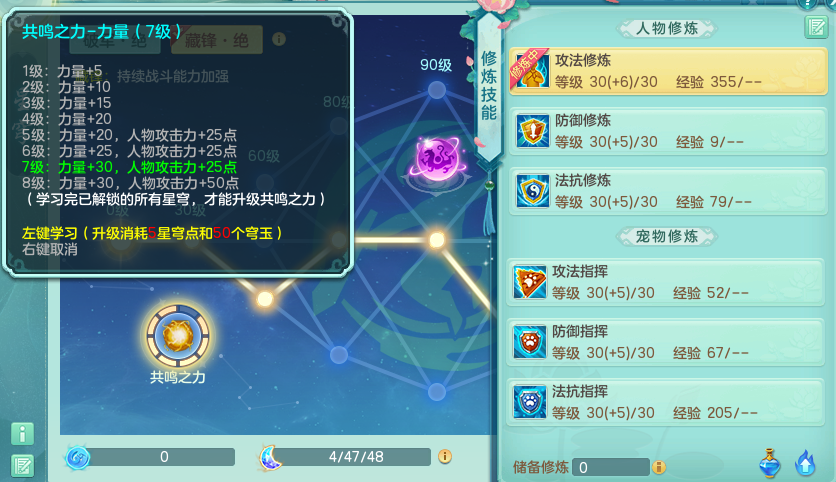Click the blue swirl currency icon
Screen dimensions: 836x482
pos(78,457)
